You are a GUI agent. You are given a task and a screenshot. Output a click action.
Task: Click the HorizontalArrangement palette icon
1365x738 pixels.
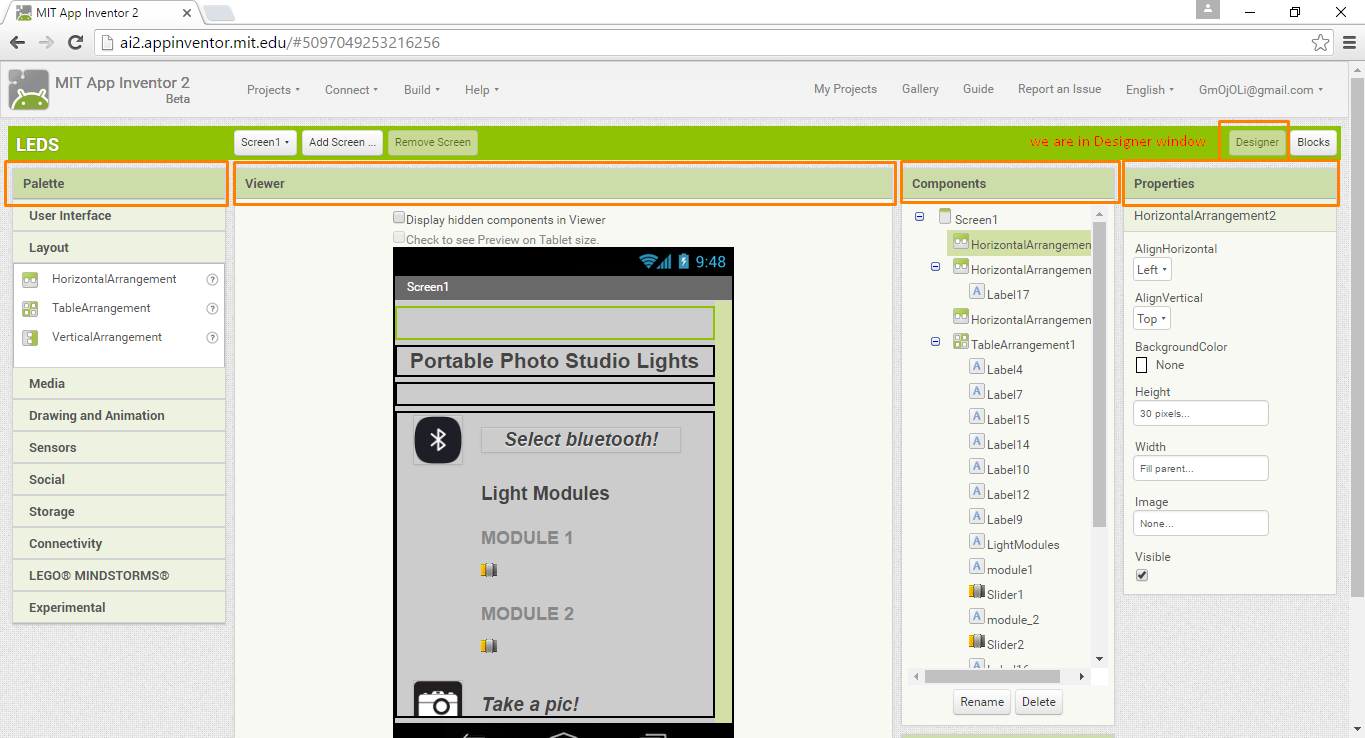tap(30, 280)
